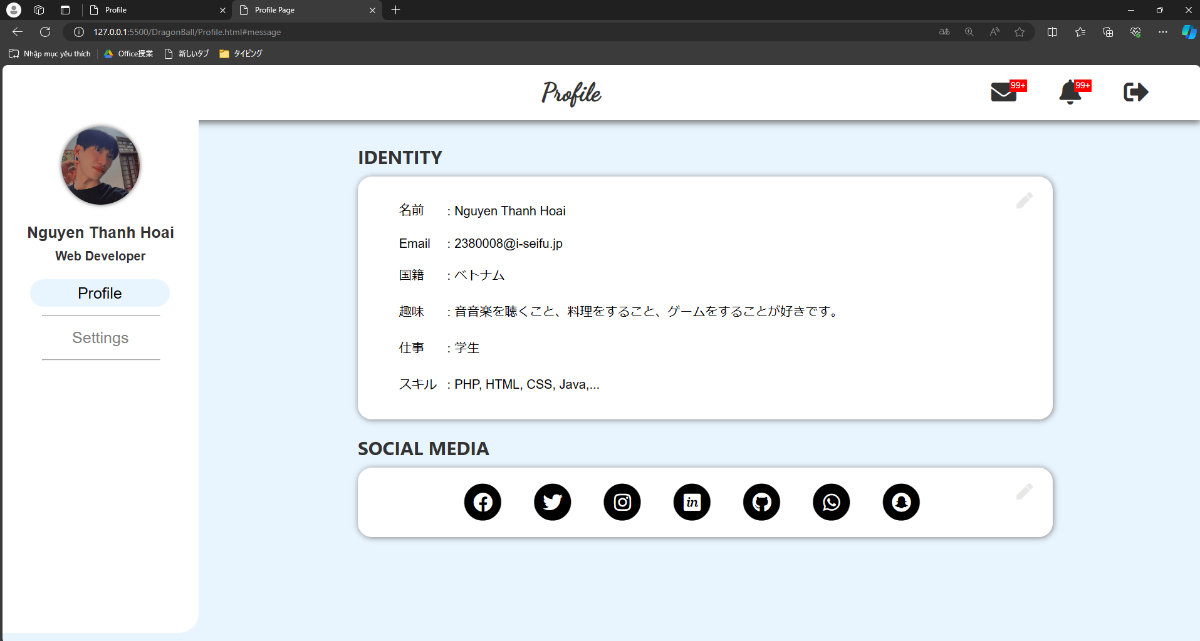Image resolution: width=1200 pixels, height=641 pixels.
Task: Open the Snapchat social icon
Action: pyautogui.click(x=901, y=502)
